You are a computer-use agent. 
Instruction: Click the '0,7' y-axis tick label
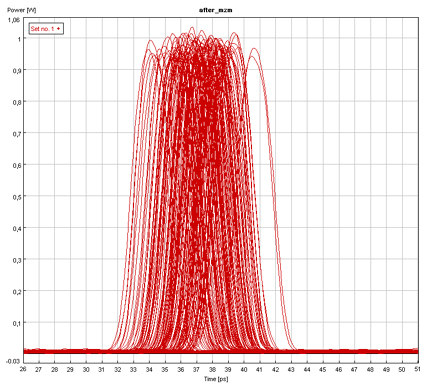click(x=17, y=134)
